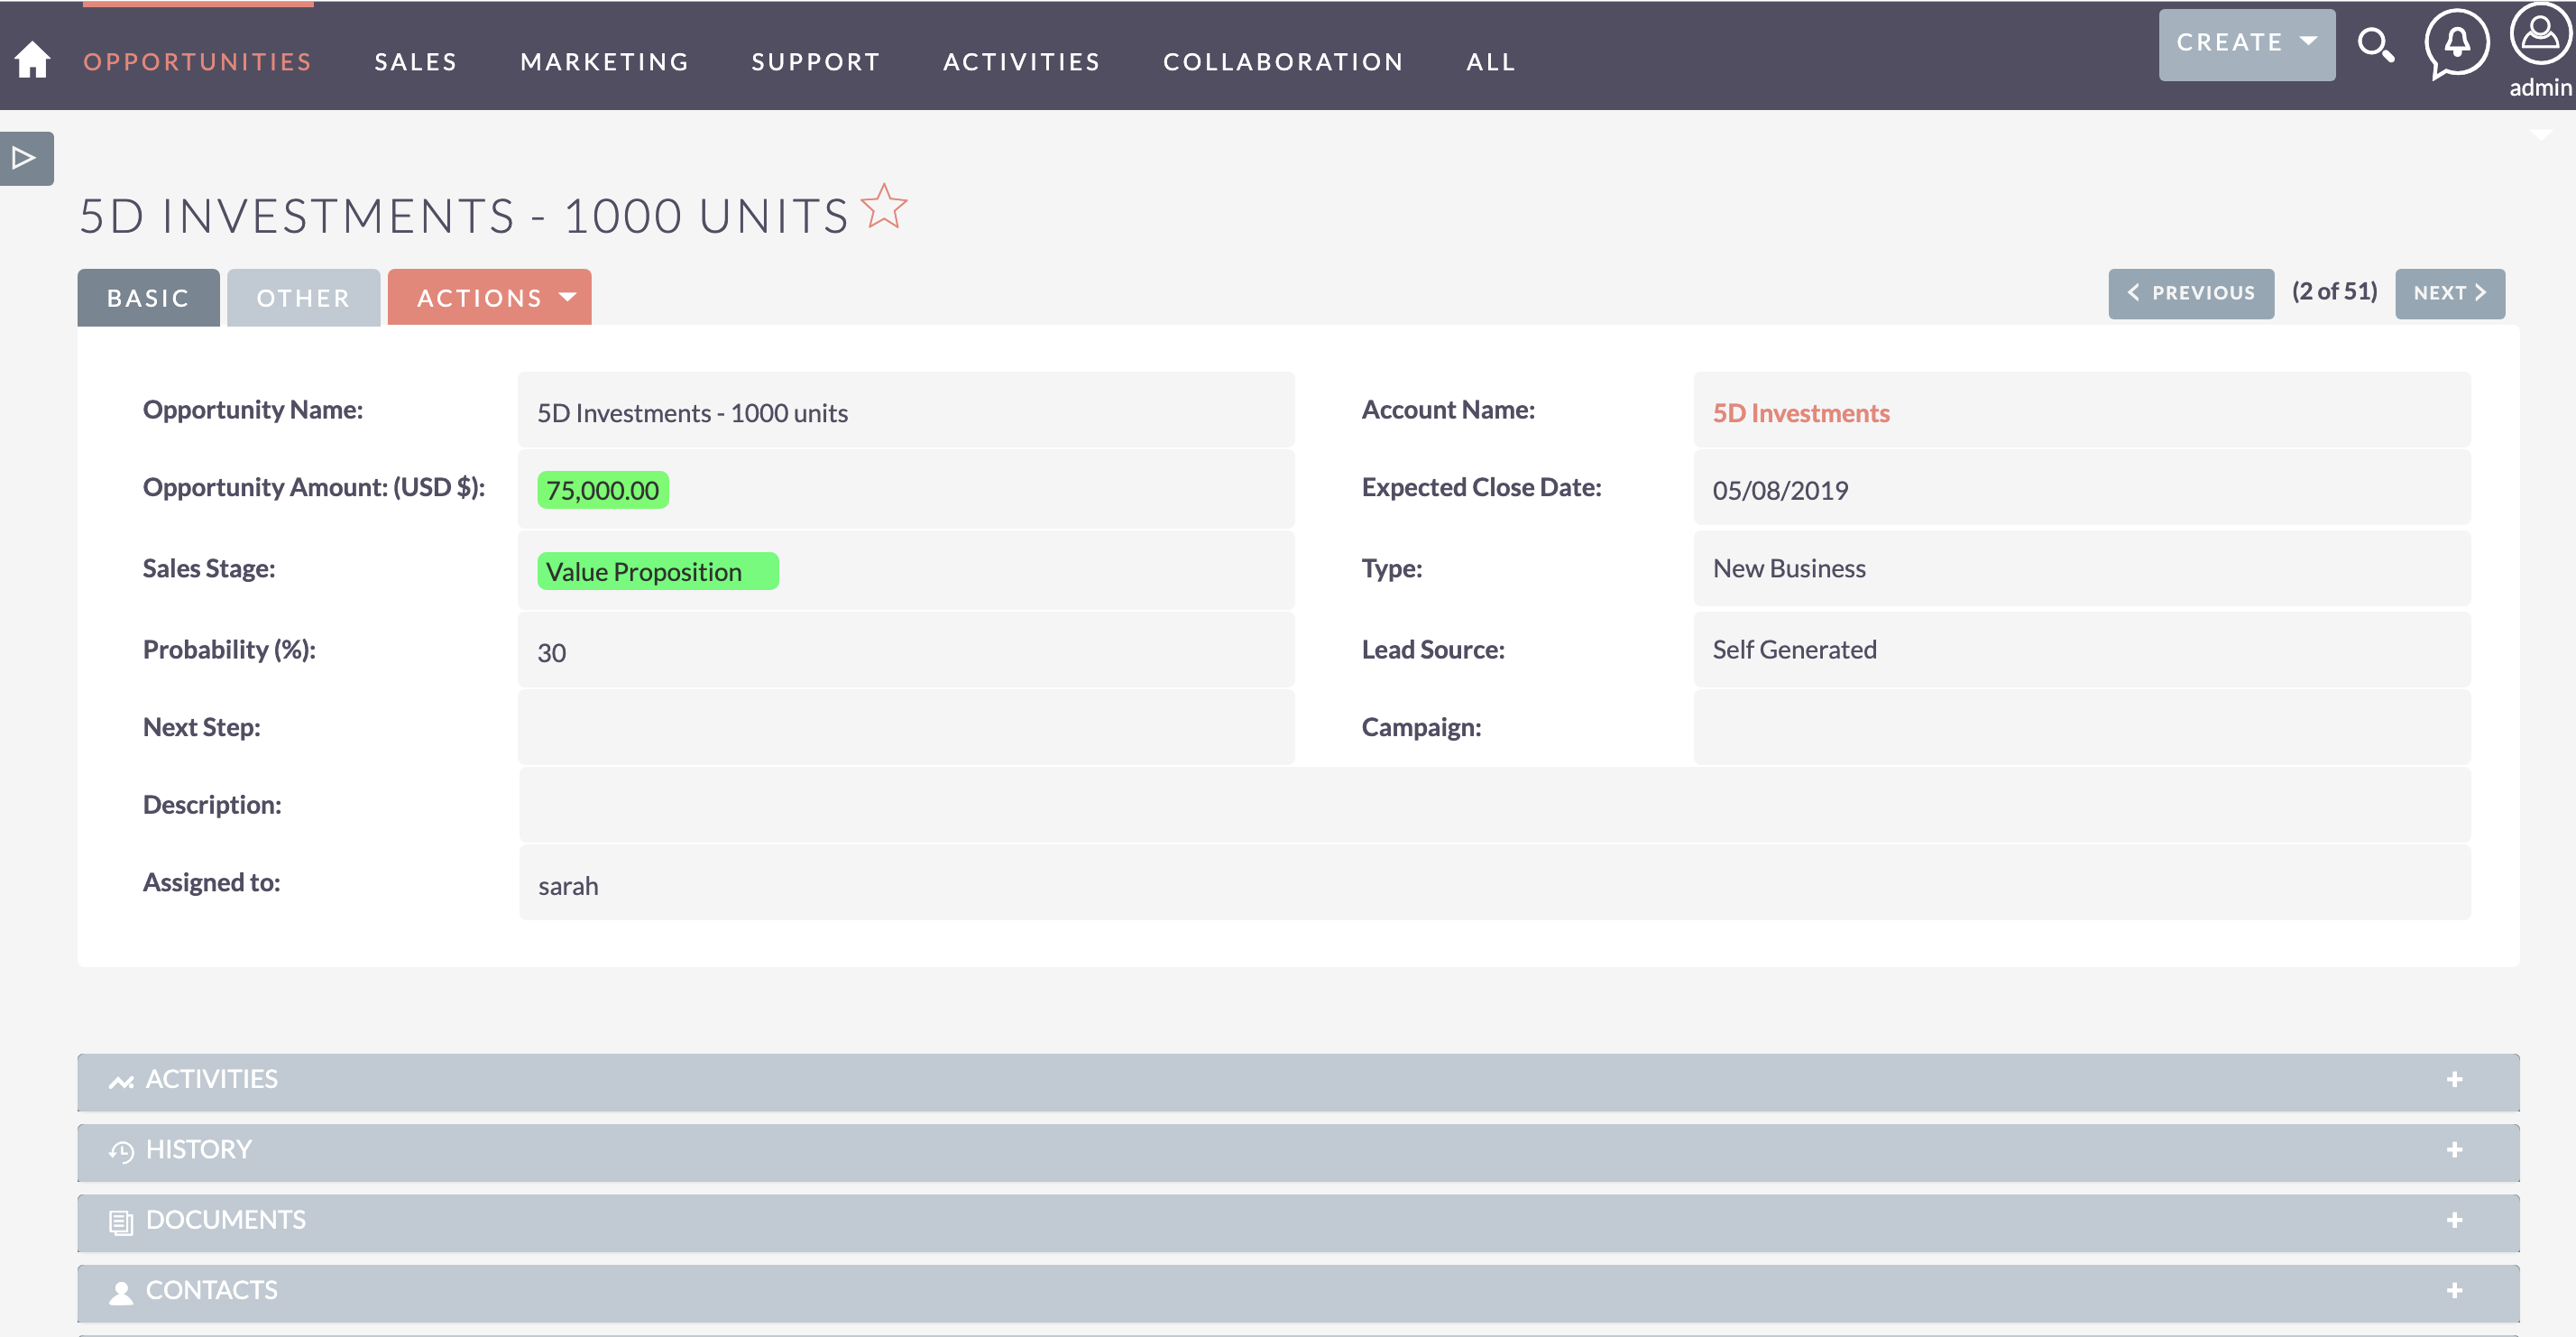Expand the History subpanel with plus
This screenshot has width=2576, height=1337.
[x=2454, y=1150]
